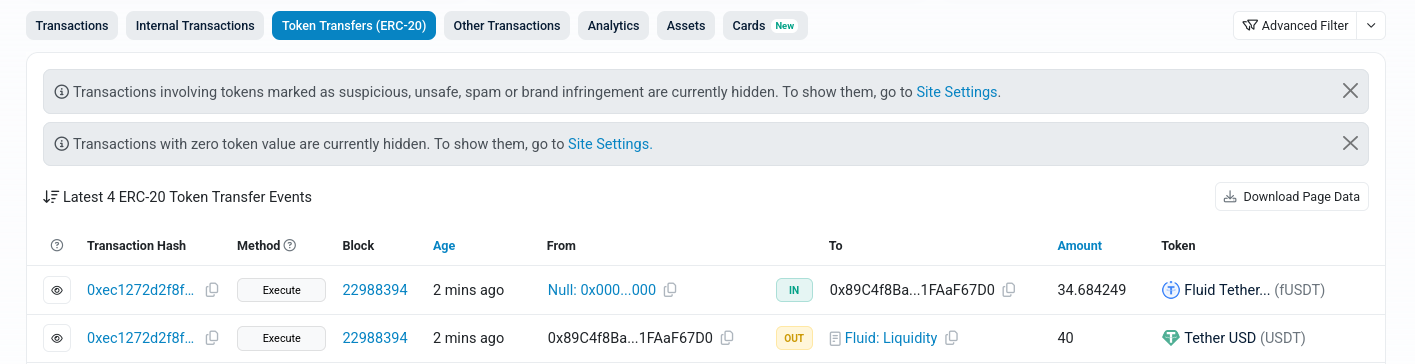
Task: Dismiss the suspicious tokens hidden notice
Action: (x=1350, y=91)
